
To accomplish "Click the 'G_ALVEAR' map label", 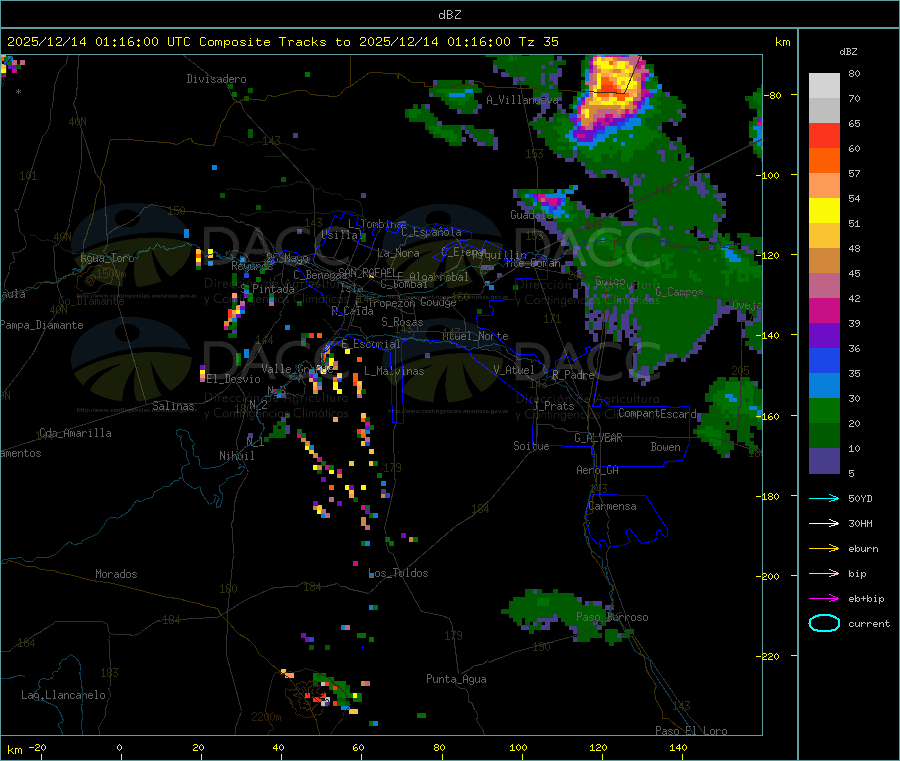I will point(598,438).
